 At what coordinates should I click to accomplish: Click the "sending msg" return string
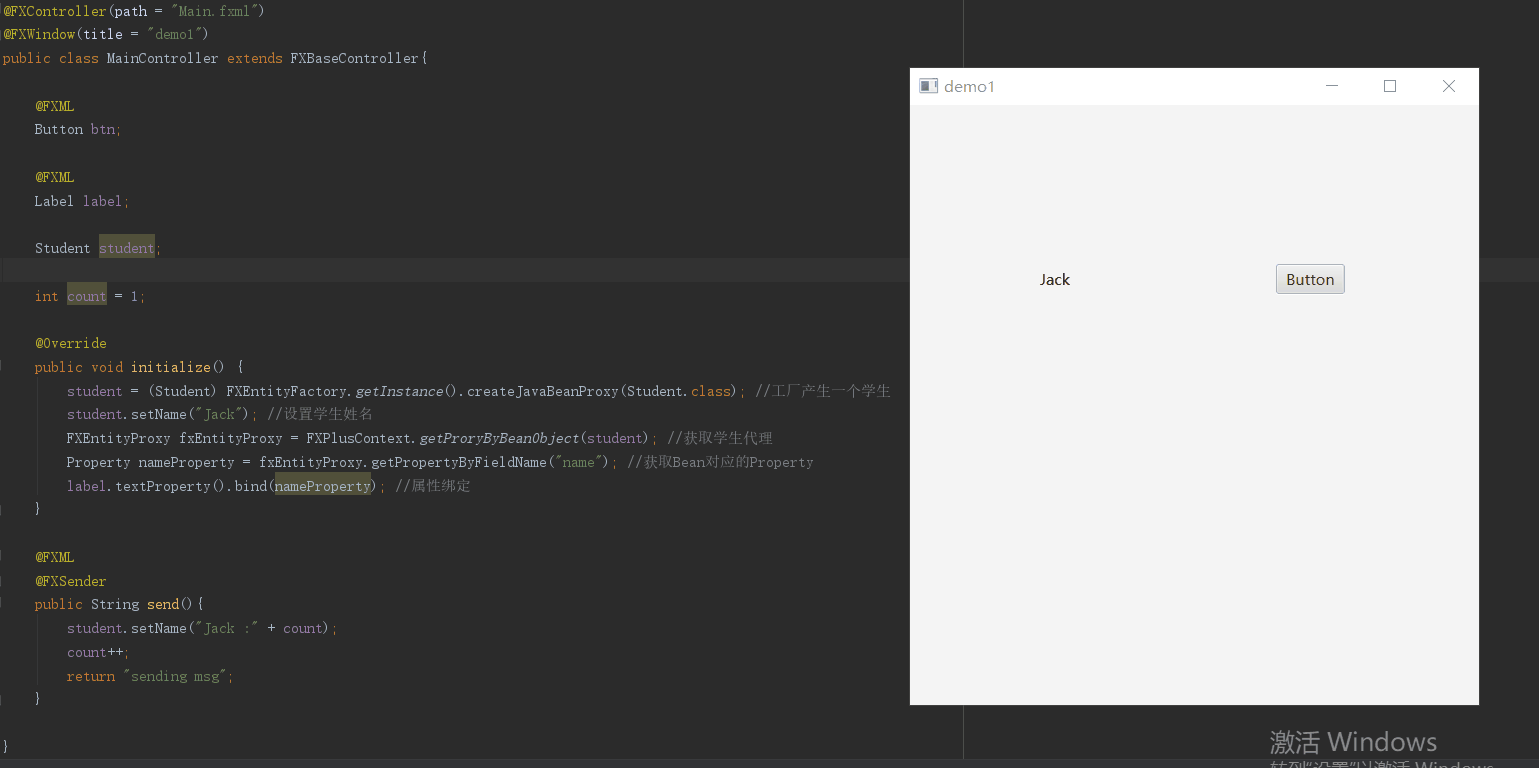coord(178,676)
